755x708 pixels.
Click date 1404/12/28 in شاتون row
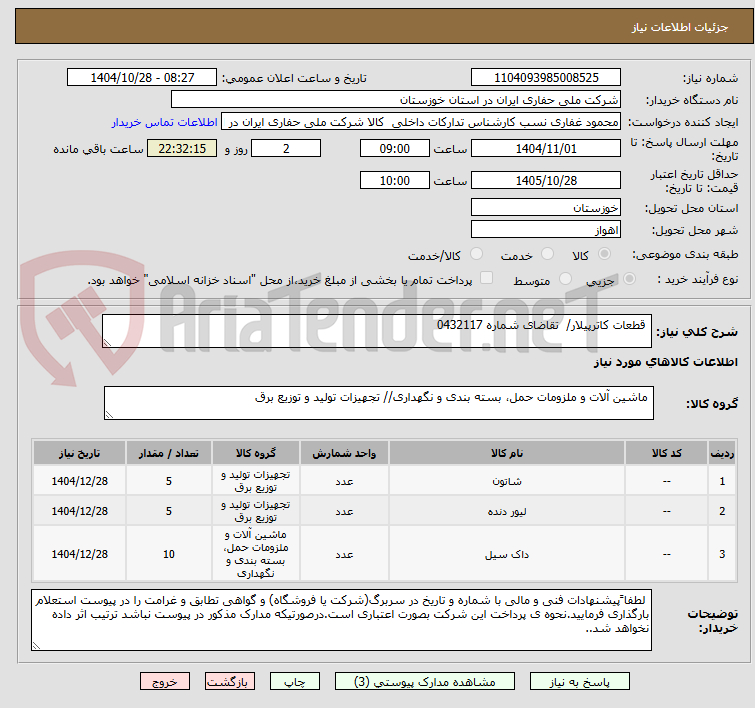[x=79, y=481]
